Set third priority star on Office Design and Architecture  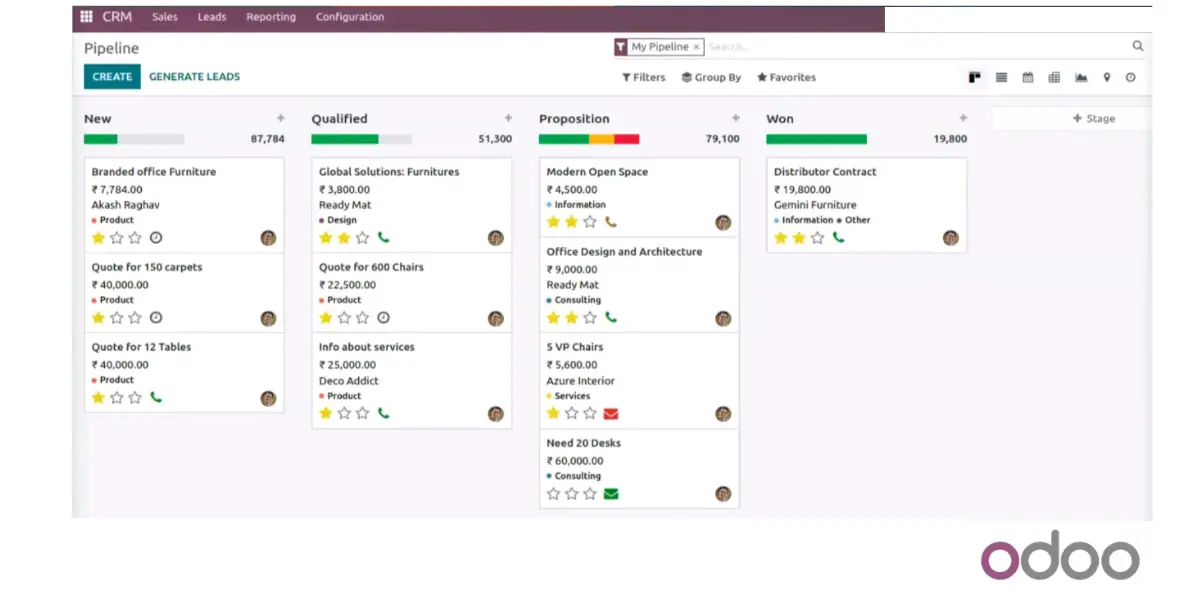(590, 318)
